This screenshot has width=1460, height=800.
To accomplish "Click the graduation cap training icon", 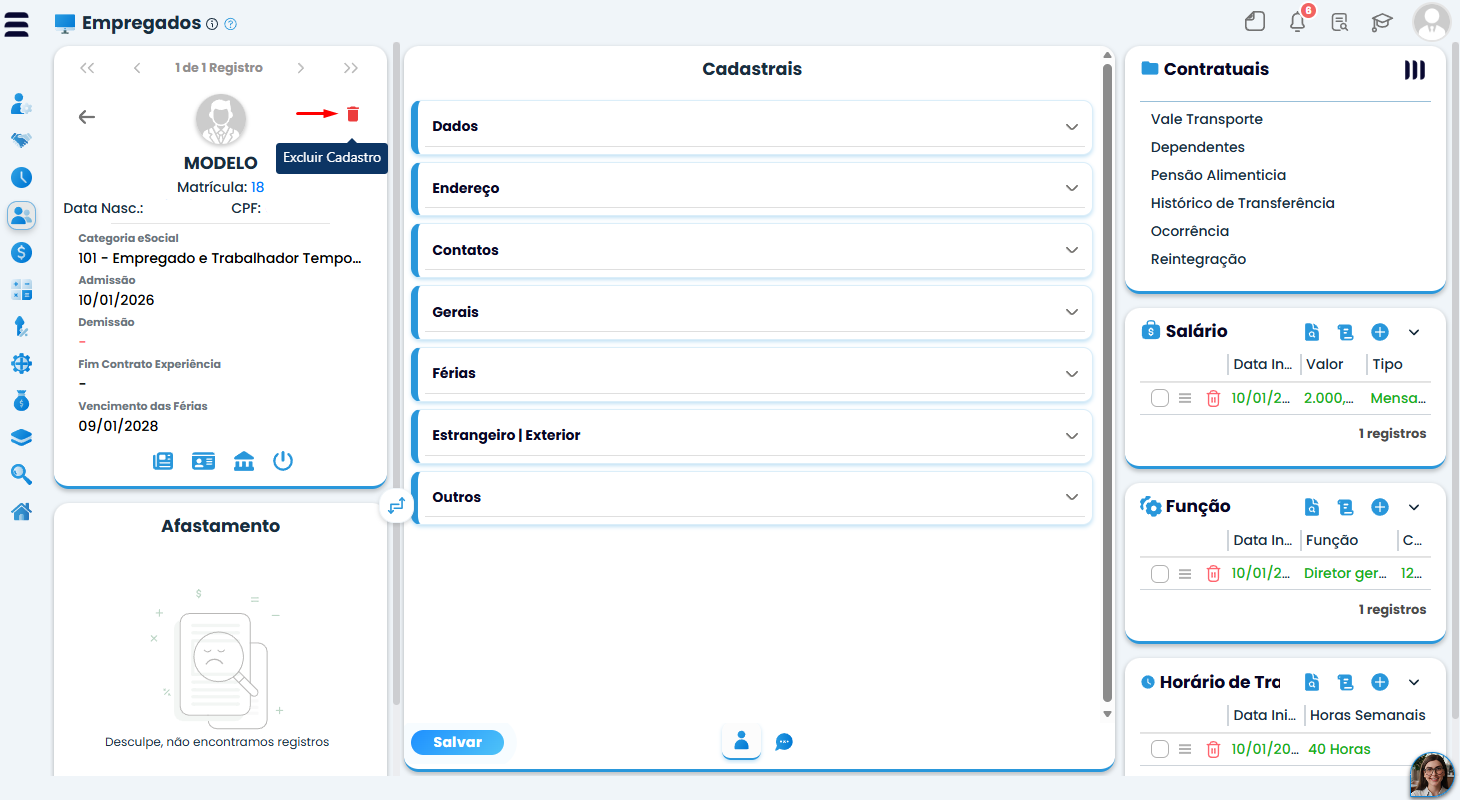I will [x=1382, y=22].
